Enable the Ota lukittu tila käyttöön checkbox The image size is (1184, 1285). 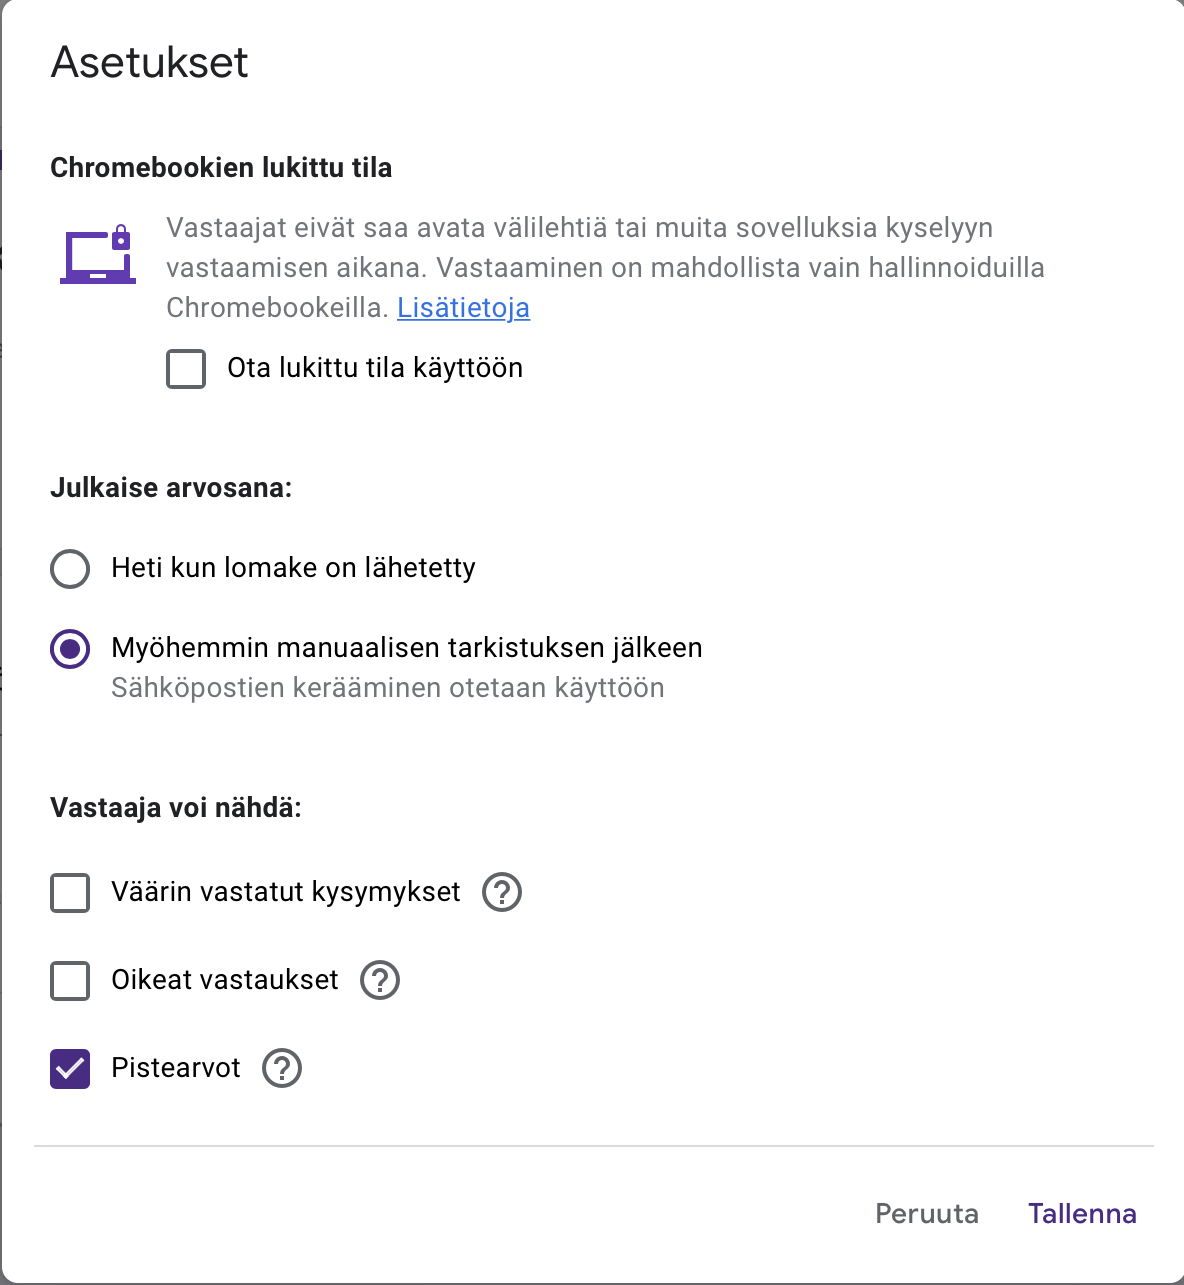coord(186,368)
